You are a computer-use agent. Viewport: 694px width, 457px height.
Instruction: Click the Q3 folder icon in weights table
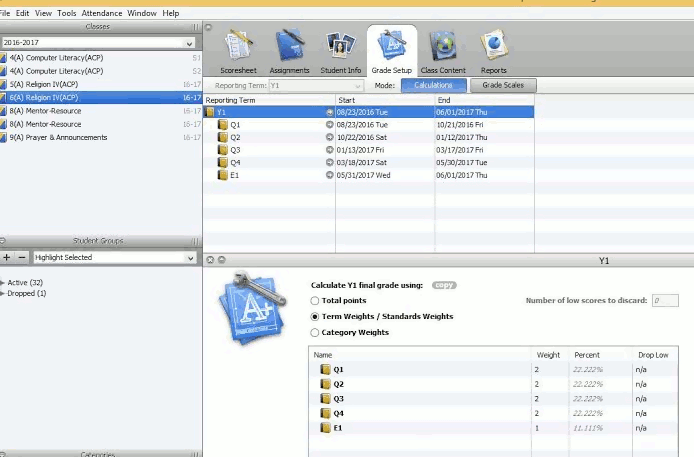[325, 399]
